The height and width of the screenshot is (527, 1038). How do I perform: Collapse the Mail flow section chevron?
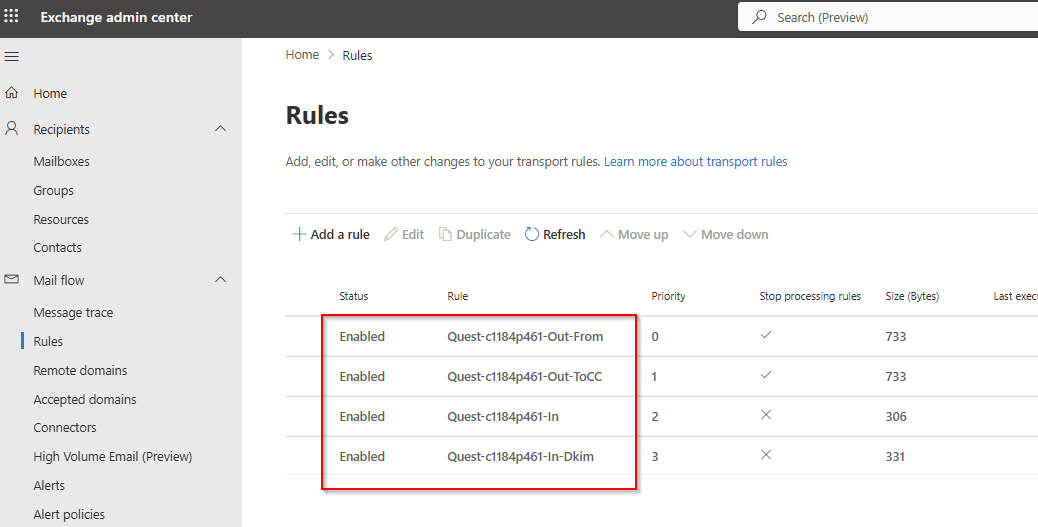[x=220, y=279]
